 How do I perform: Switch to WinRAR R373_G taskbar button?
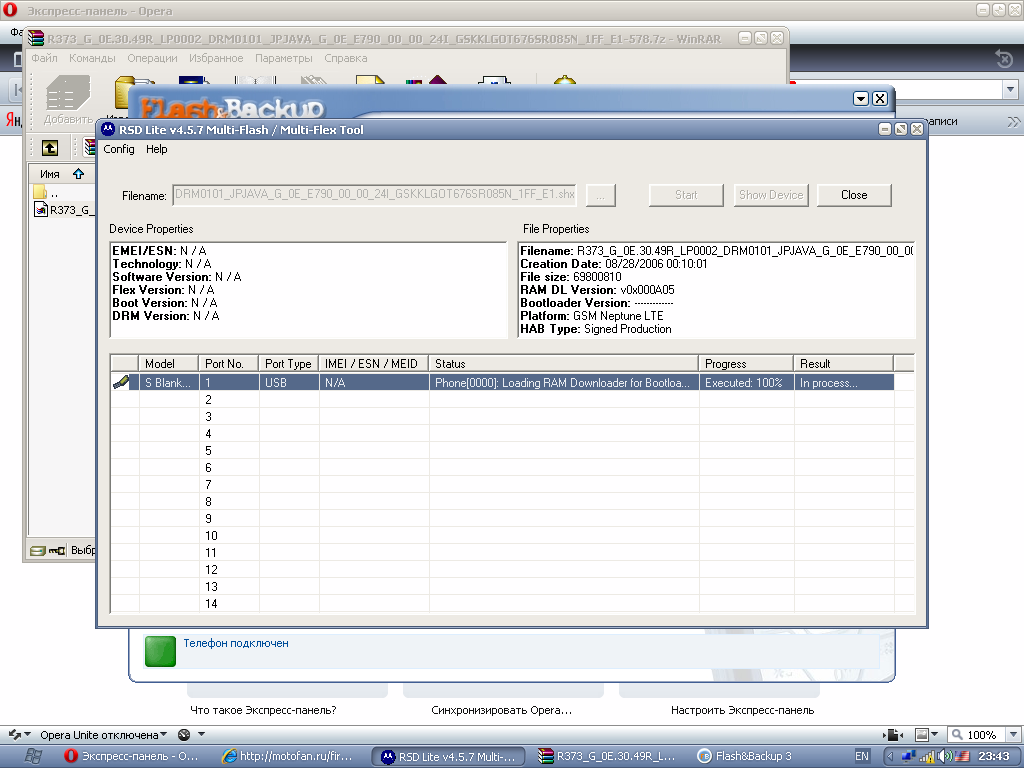pos(607,756)
